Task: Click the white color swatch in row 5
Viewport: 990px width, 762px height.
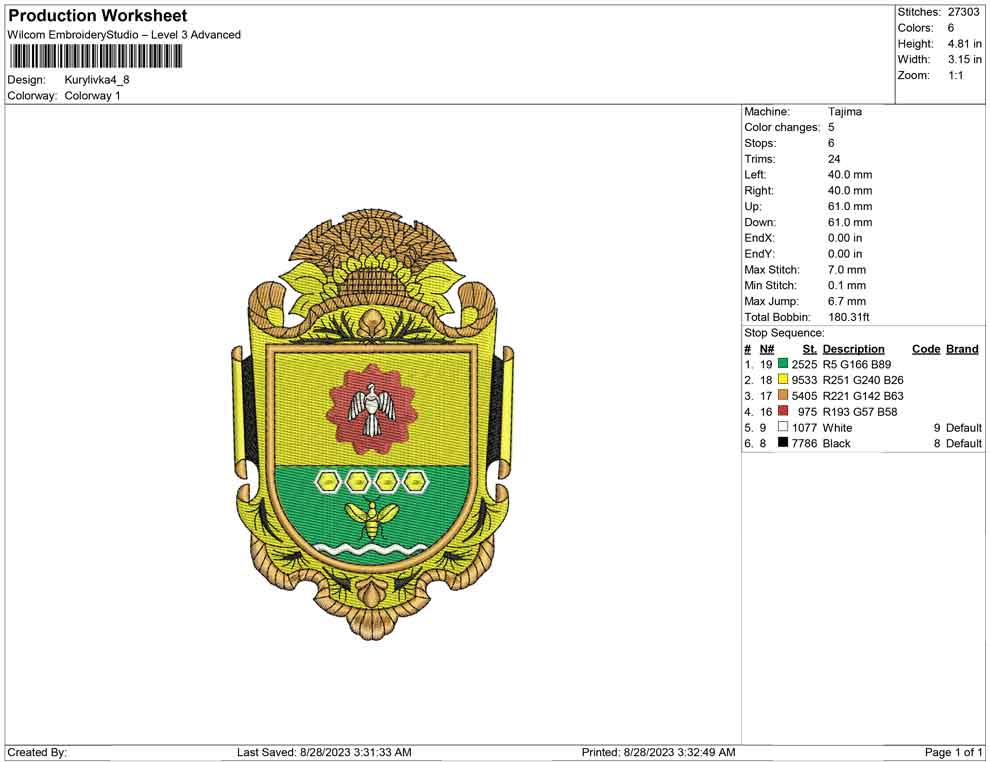Action: 783,427
